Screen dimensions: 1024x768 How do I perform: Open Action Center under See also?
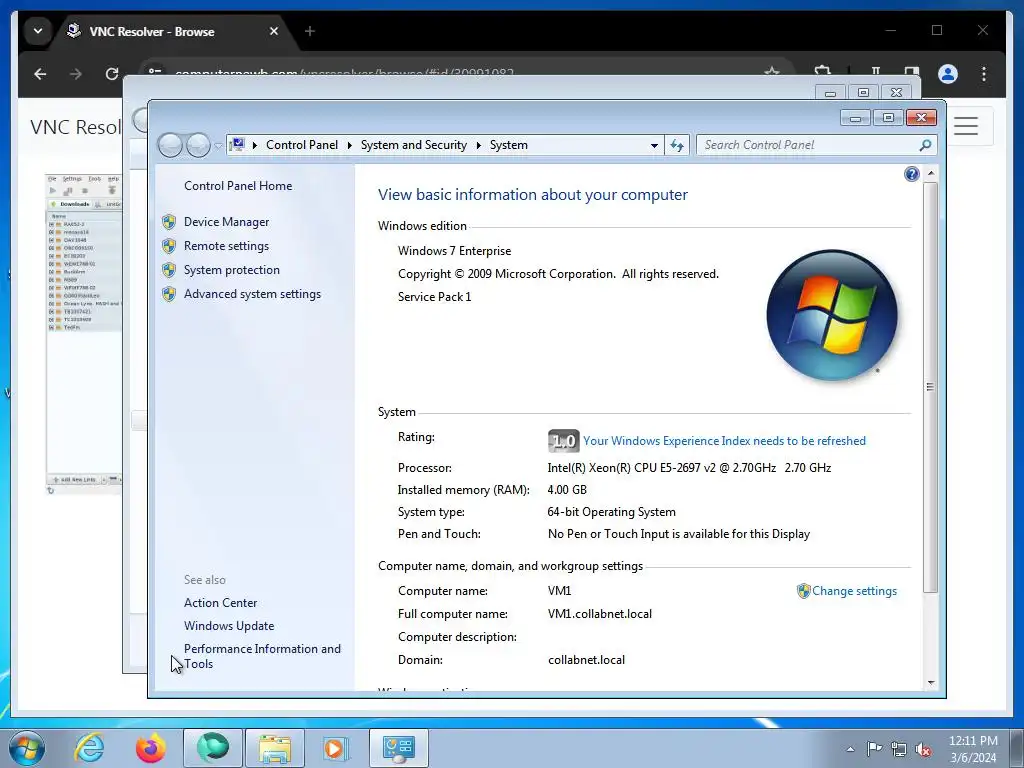coord(220,603)
